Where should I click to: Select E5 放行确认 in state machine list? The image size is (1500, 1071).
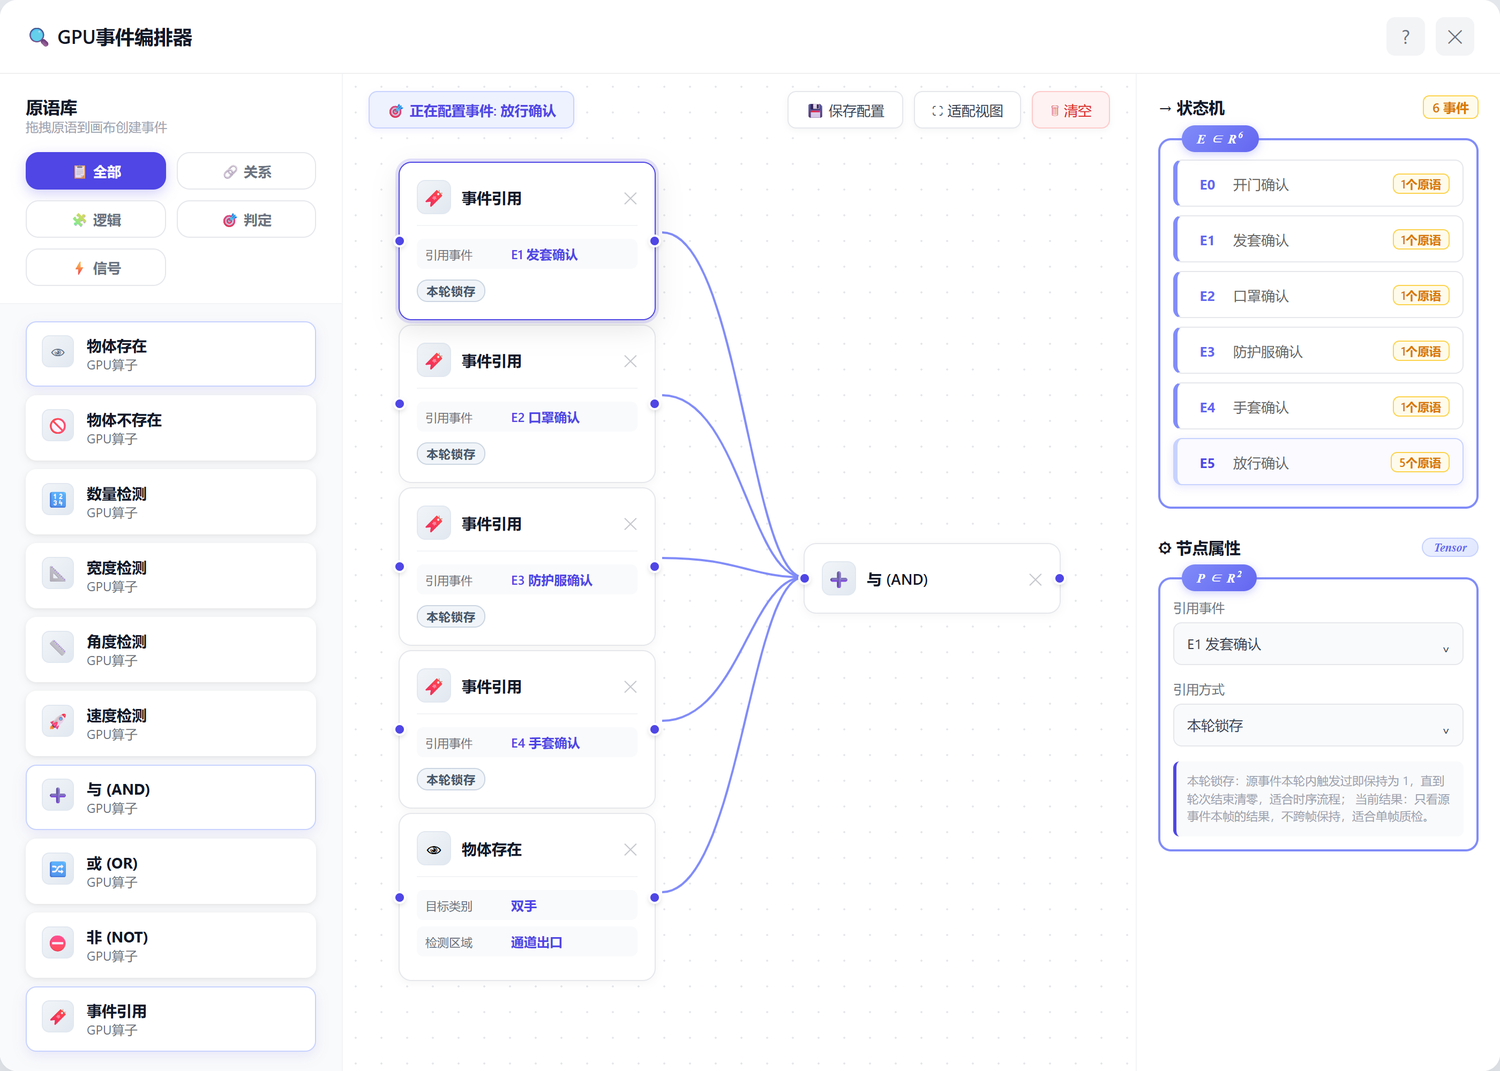(1318, 463)
